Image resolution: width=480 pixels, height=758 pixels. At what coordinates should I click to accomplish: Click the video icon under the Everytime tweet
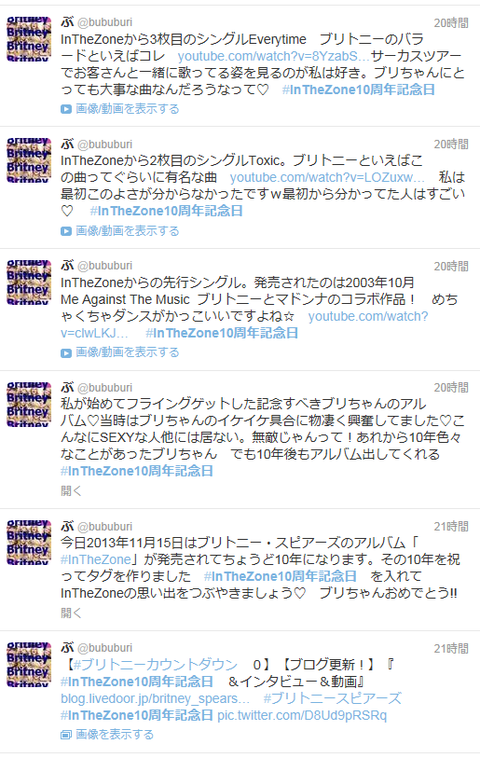click(66, 109)
